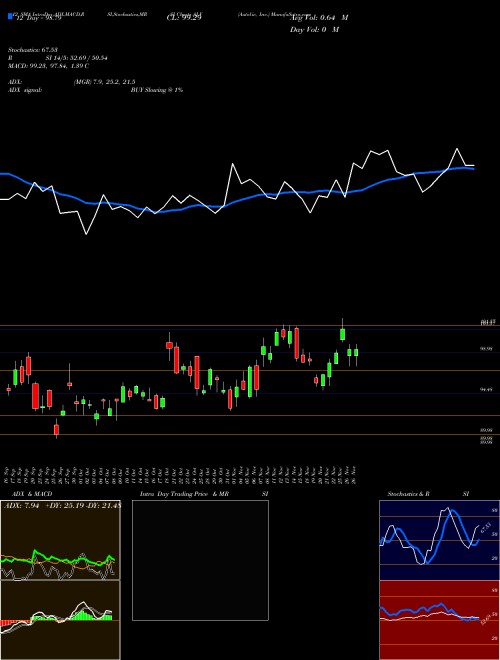Select the '12 Day = 98.79' legend text

point(37,17)
